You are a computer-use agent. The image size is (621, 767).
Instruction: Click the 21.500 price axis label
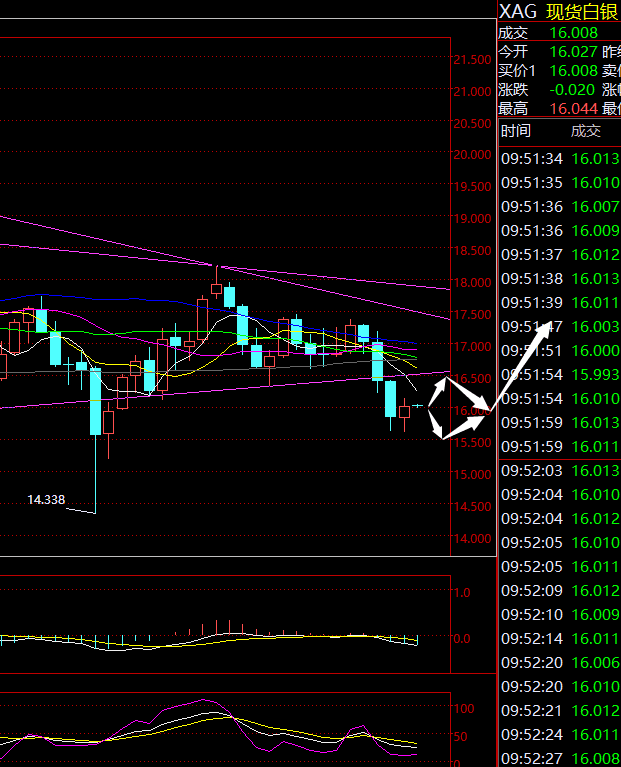472,60
